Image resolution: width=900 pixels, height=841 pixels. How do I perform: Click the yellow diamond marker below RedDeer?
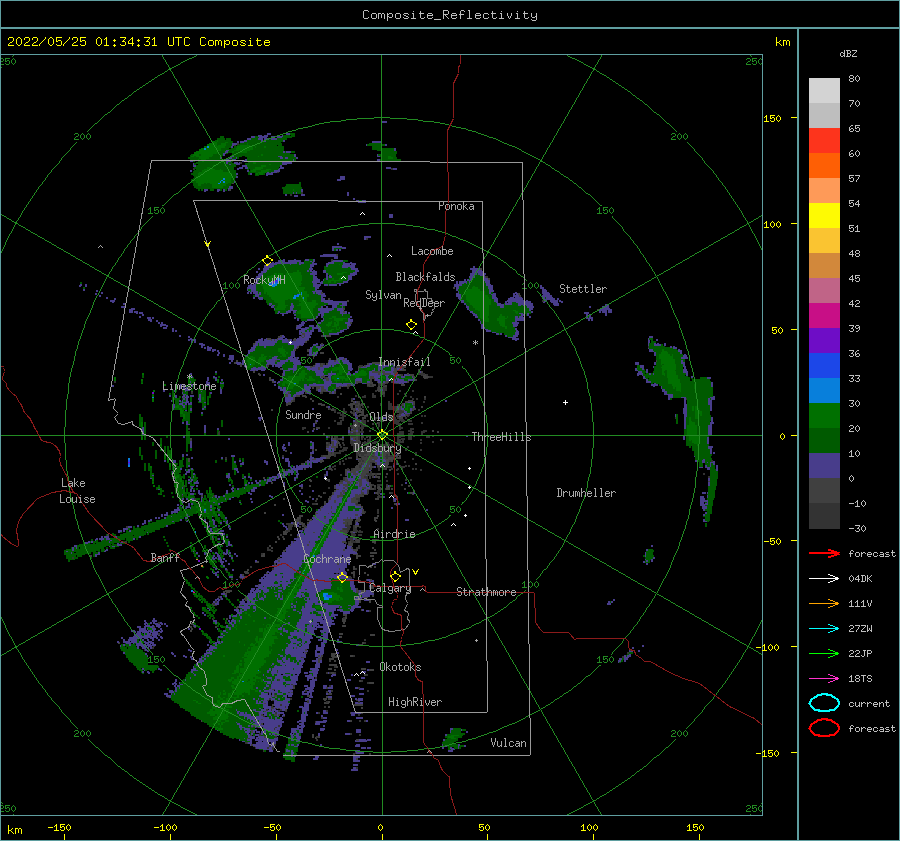411,325
